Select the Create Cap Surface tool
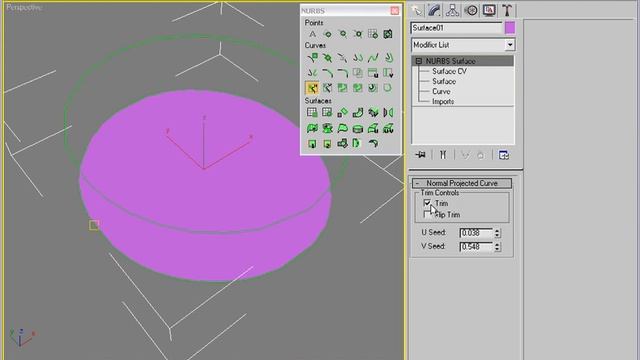Image resolution: width=640 pixels, height=360 pixels. pyautogui.click(x=358, y=129)
